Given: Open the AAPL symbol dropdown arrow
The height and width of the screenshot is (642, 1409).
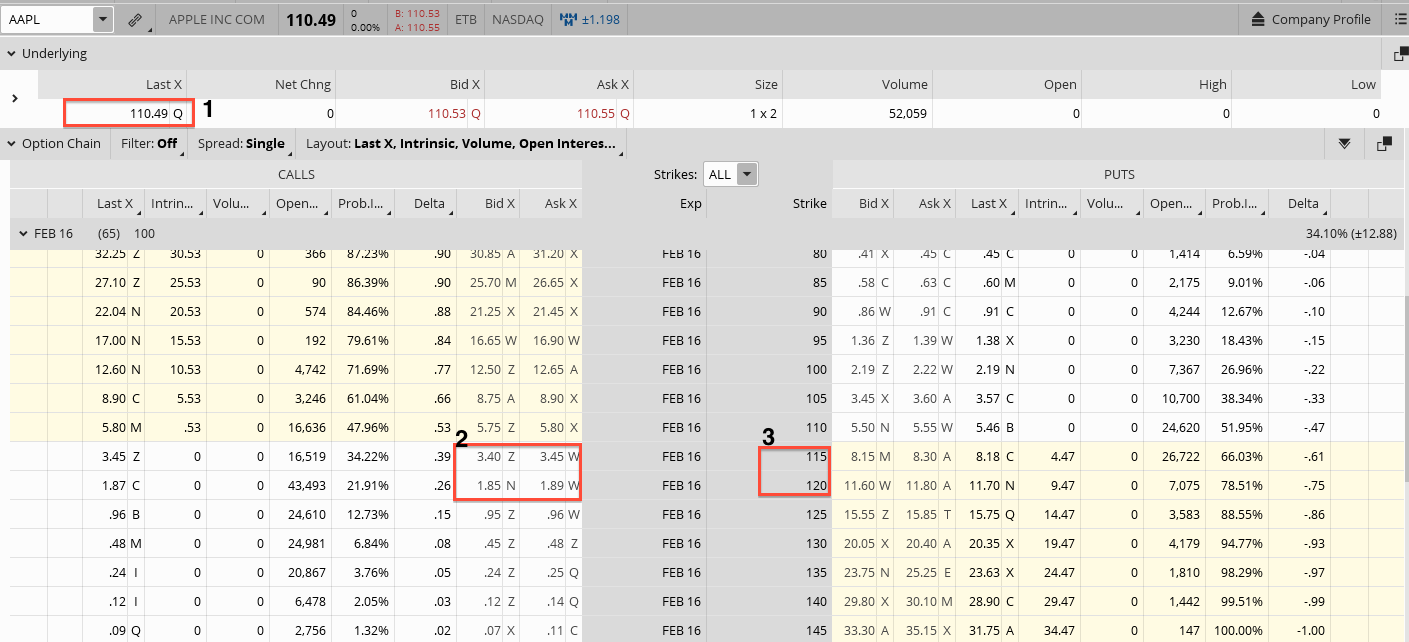Looking at the screenshot, I should pos(102,19).
